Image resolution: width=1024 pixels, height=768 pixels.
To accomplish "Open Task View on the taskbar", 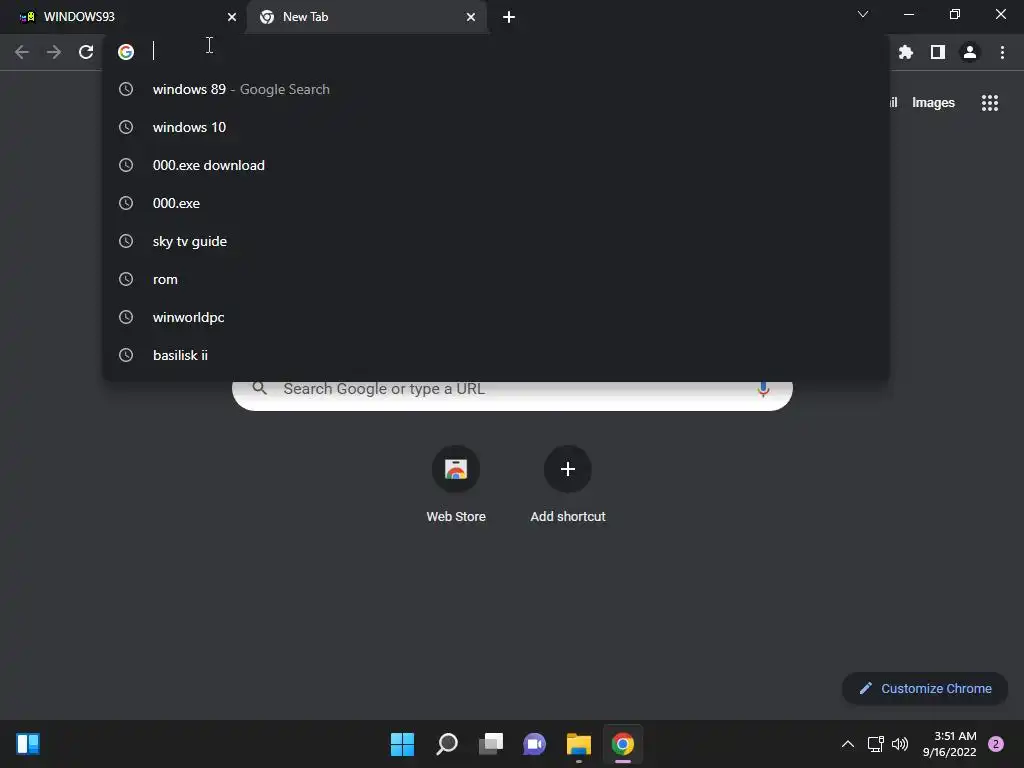I will [x=490, y=744].
